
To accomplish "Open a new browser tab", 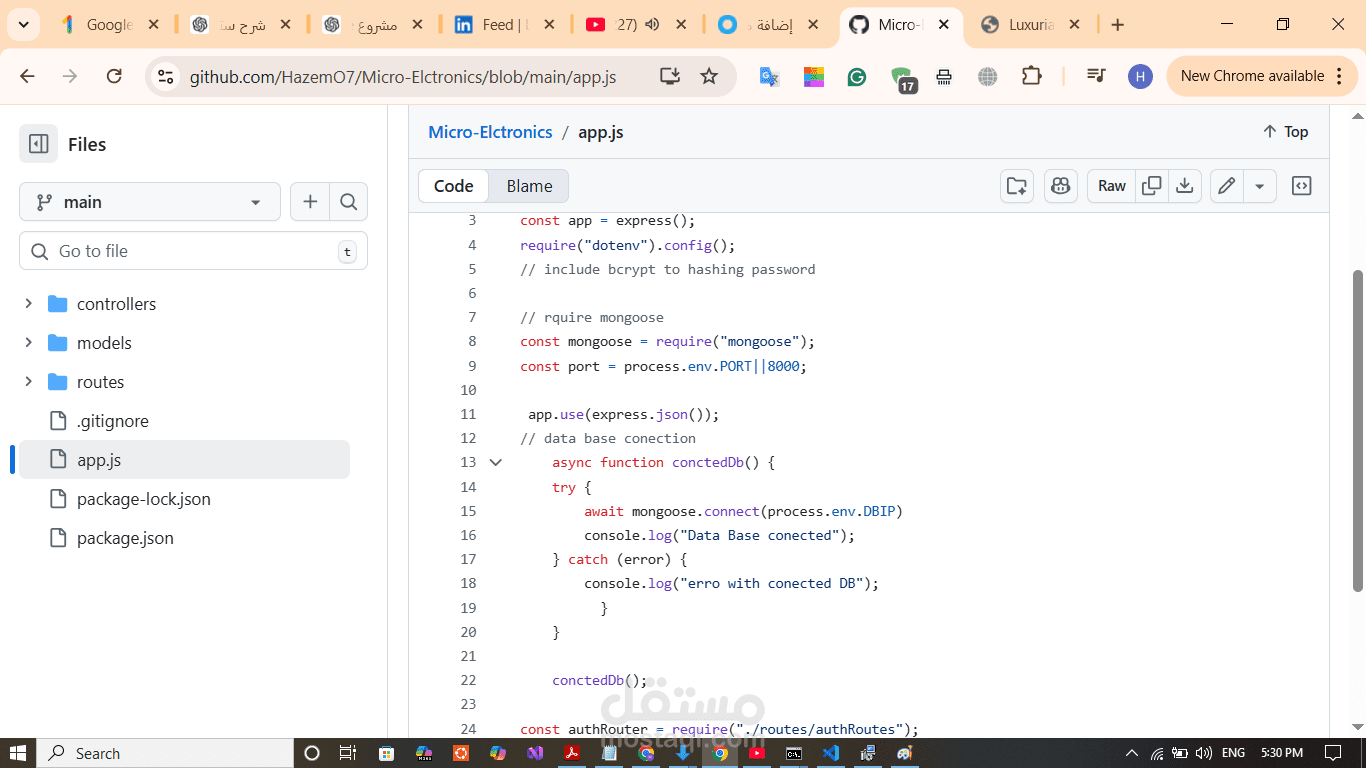I will coord(1118,25).
